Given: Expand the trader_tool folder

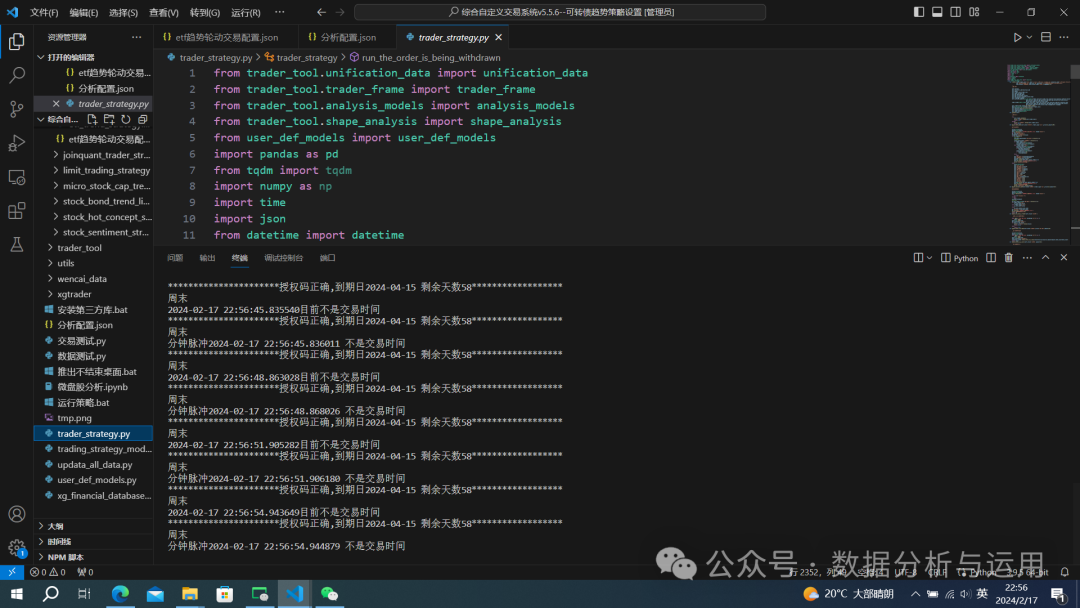Looking at the screenshot, I should (x=79, y=248).
